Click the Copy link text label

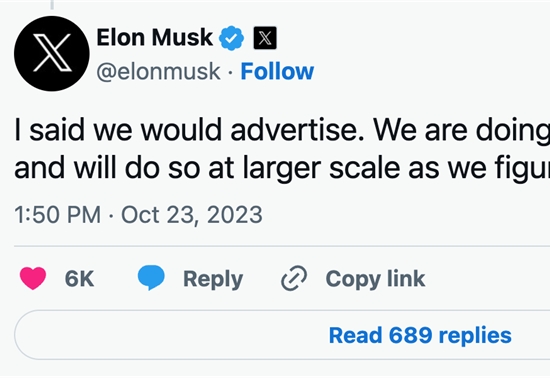[x=375, y=279]
